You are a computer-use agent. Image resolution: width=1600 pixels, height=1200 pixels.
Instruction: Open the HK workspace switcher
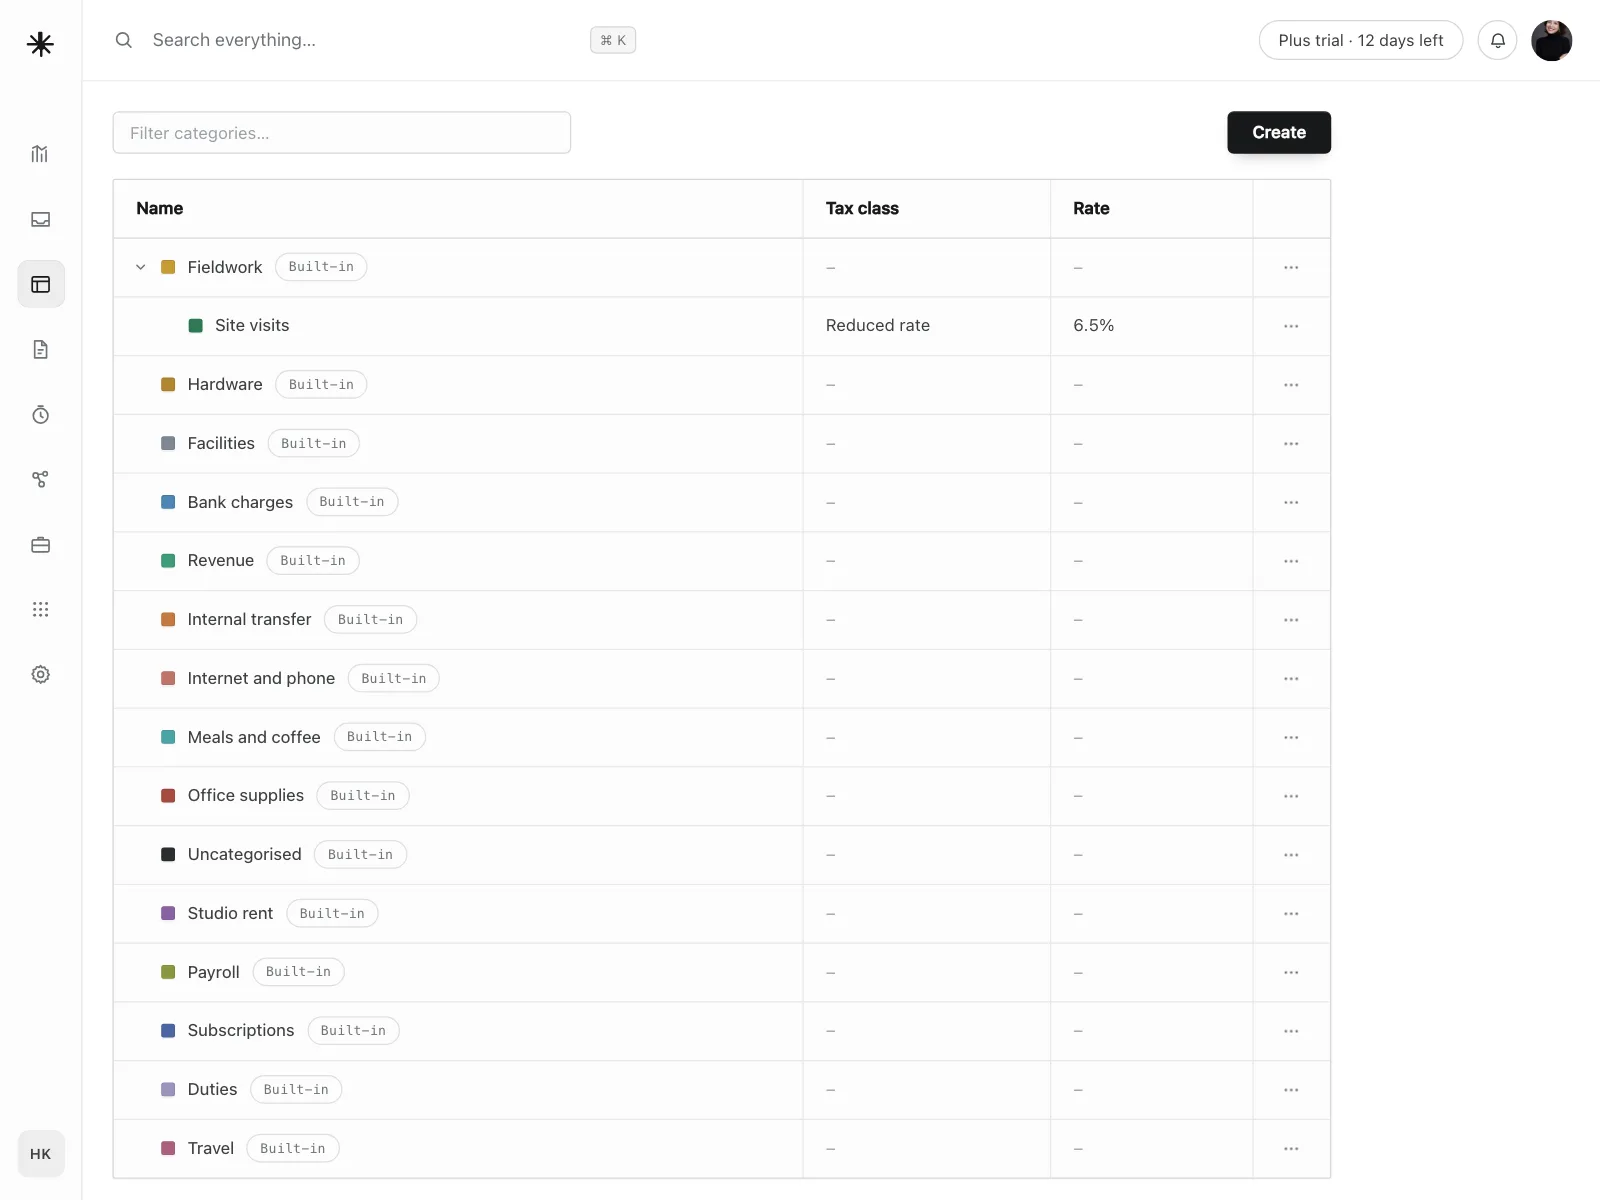point(41,1154)
